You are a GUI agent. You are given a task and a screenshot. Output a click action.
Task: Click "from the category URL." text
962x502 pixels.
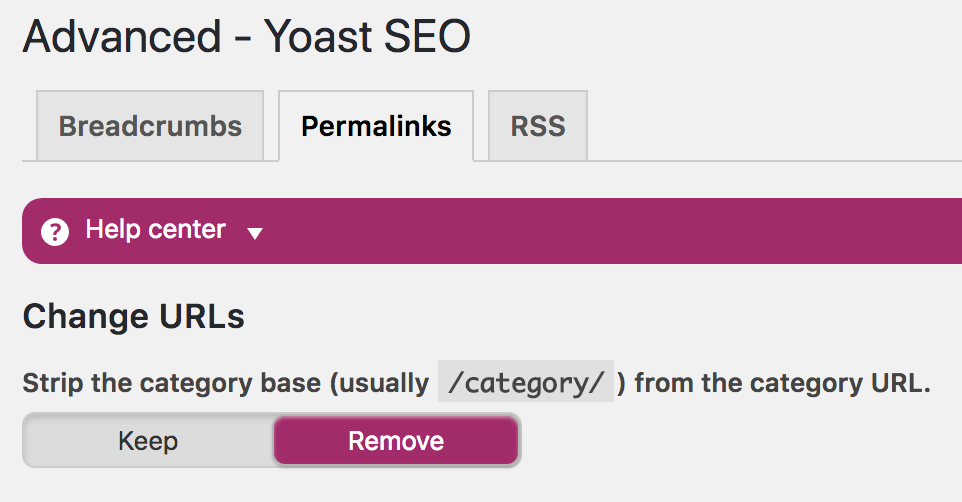783,383
